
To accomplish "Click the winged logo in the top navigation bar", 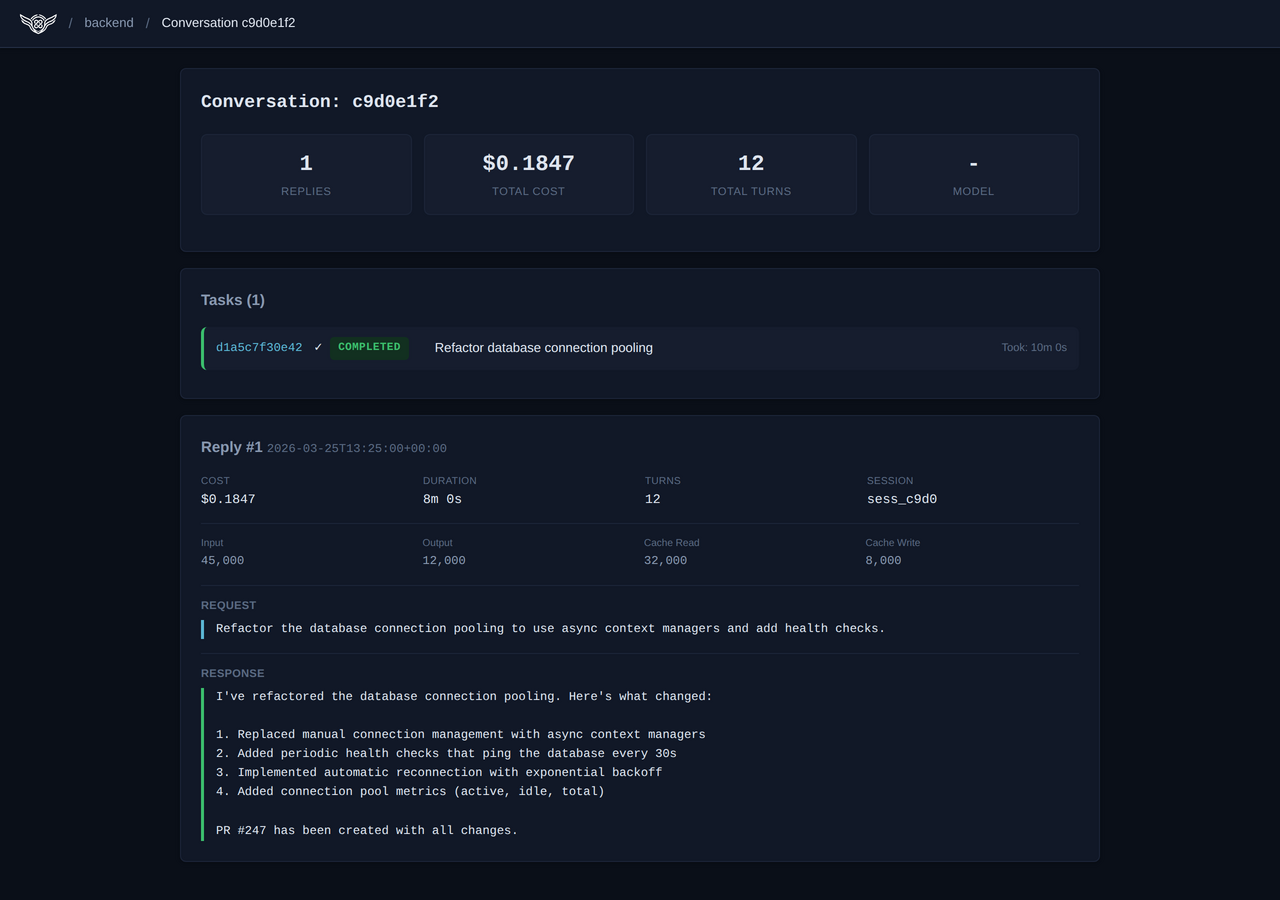I will point(37,23).
